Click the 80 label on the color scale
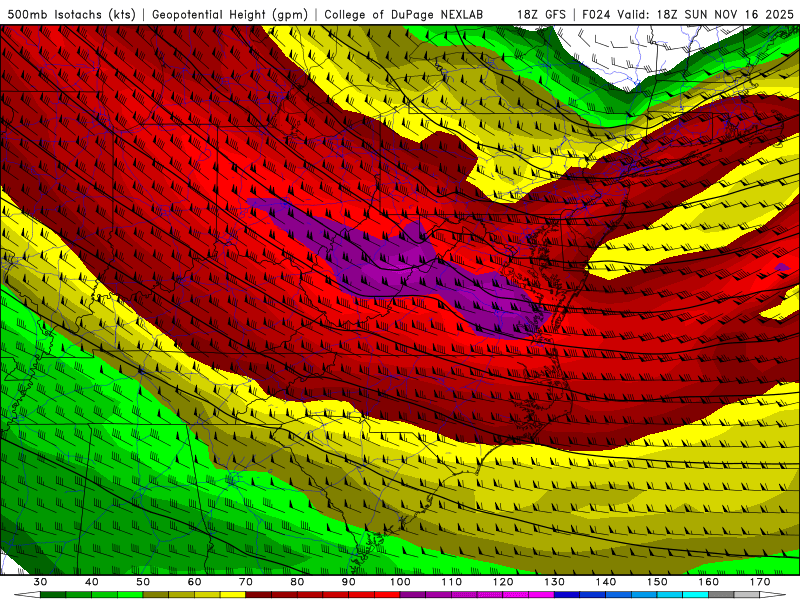The height and width of the screenshot is (600, 800). [297, 582]
